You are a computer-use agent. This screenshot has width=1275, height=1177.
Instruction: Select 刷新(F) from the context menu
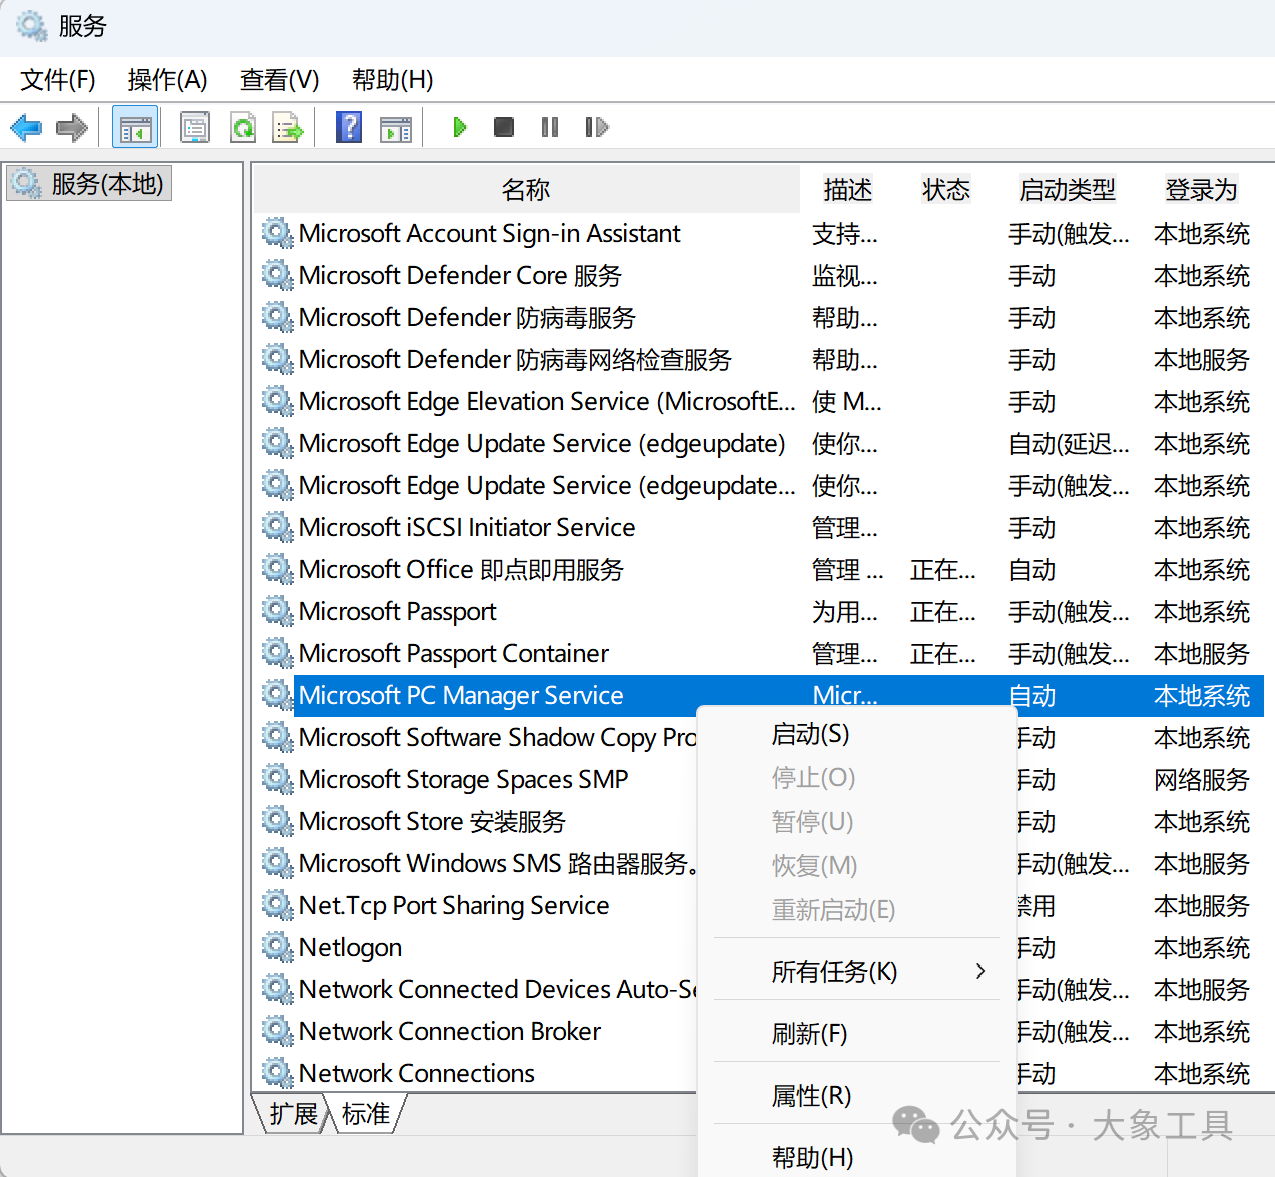coord(809,1033)
